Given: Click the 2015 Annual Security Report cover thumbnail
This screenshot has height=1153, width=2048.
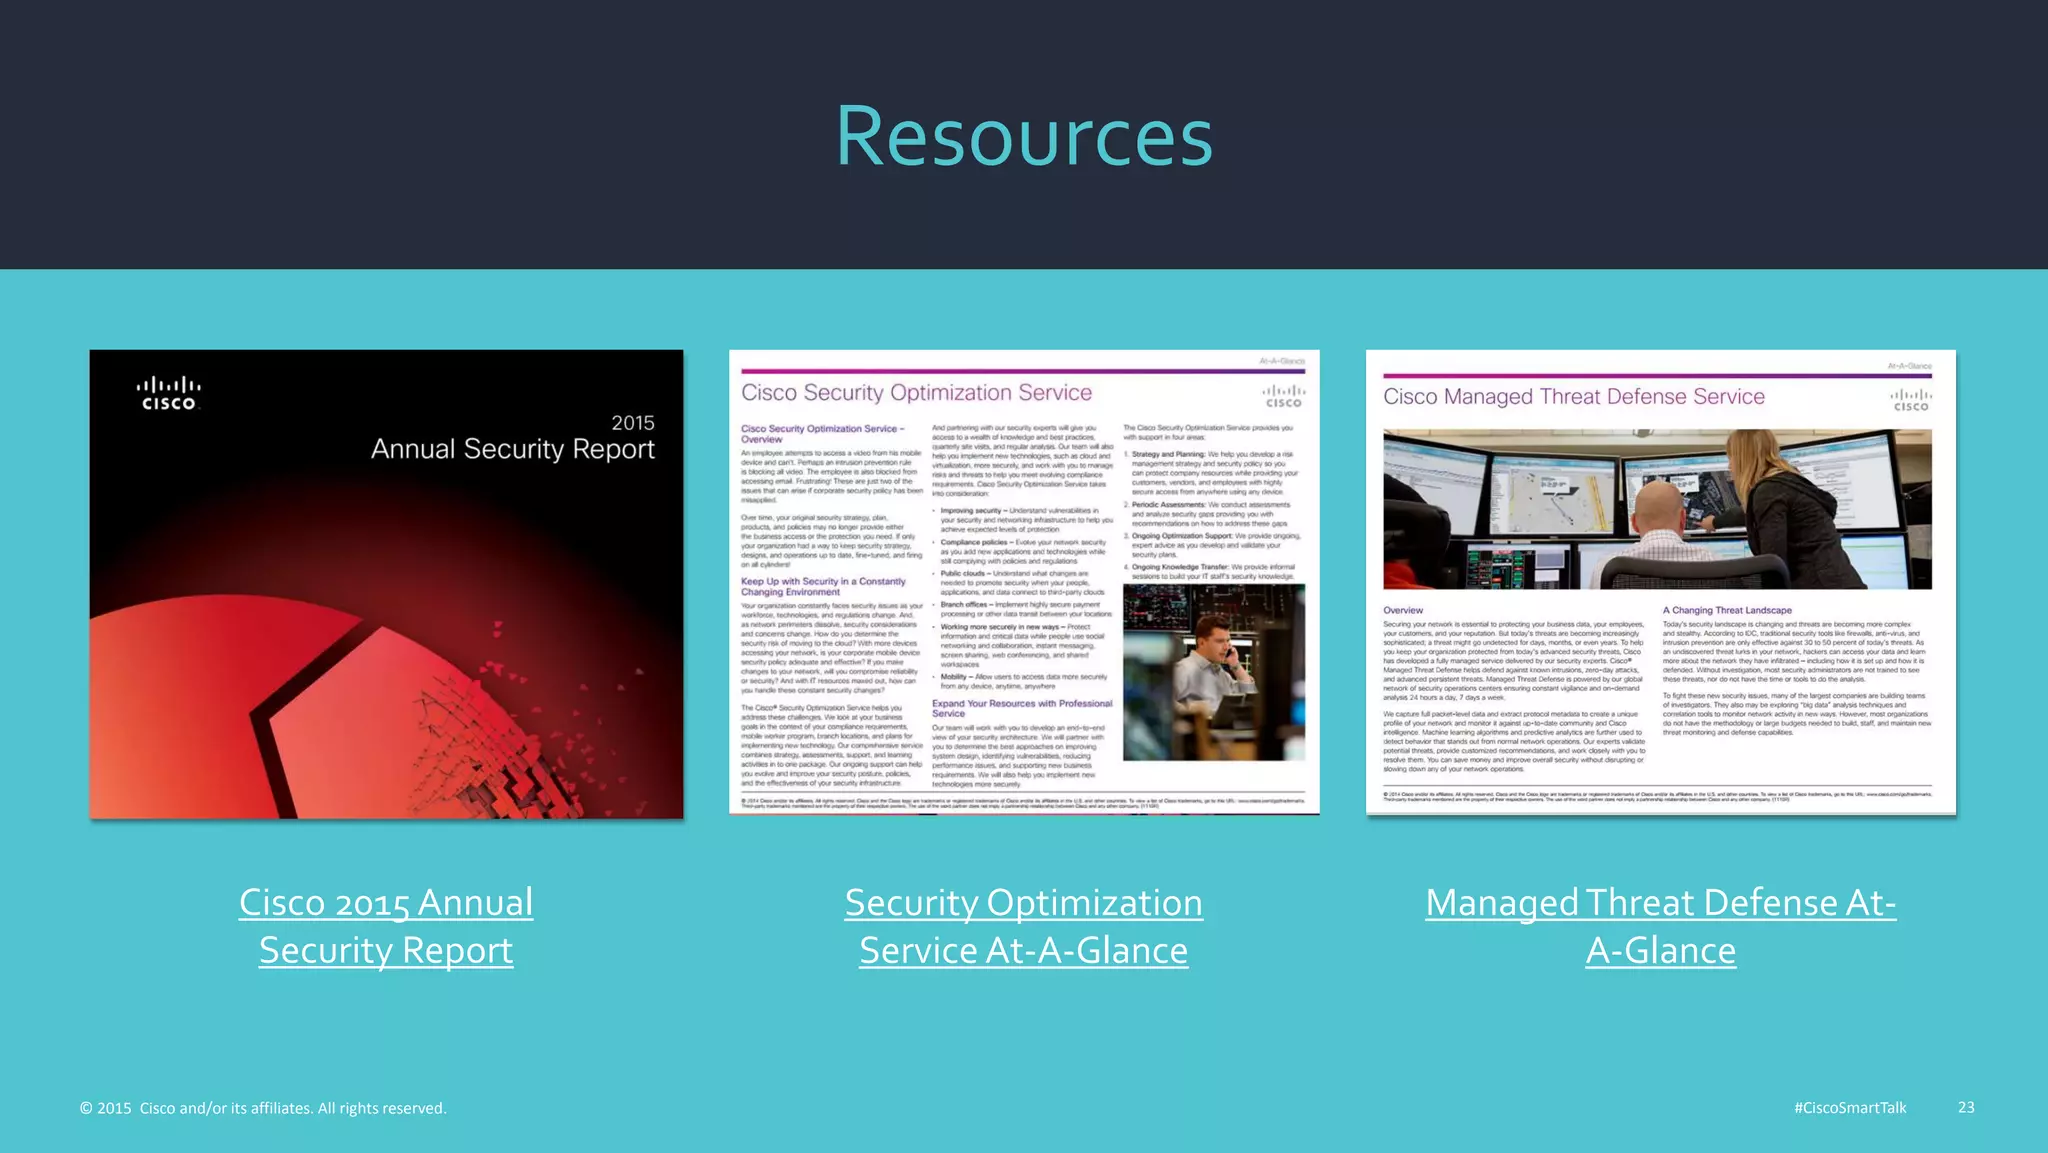Looking at the screenshot, I should (x=387, y=584).
